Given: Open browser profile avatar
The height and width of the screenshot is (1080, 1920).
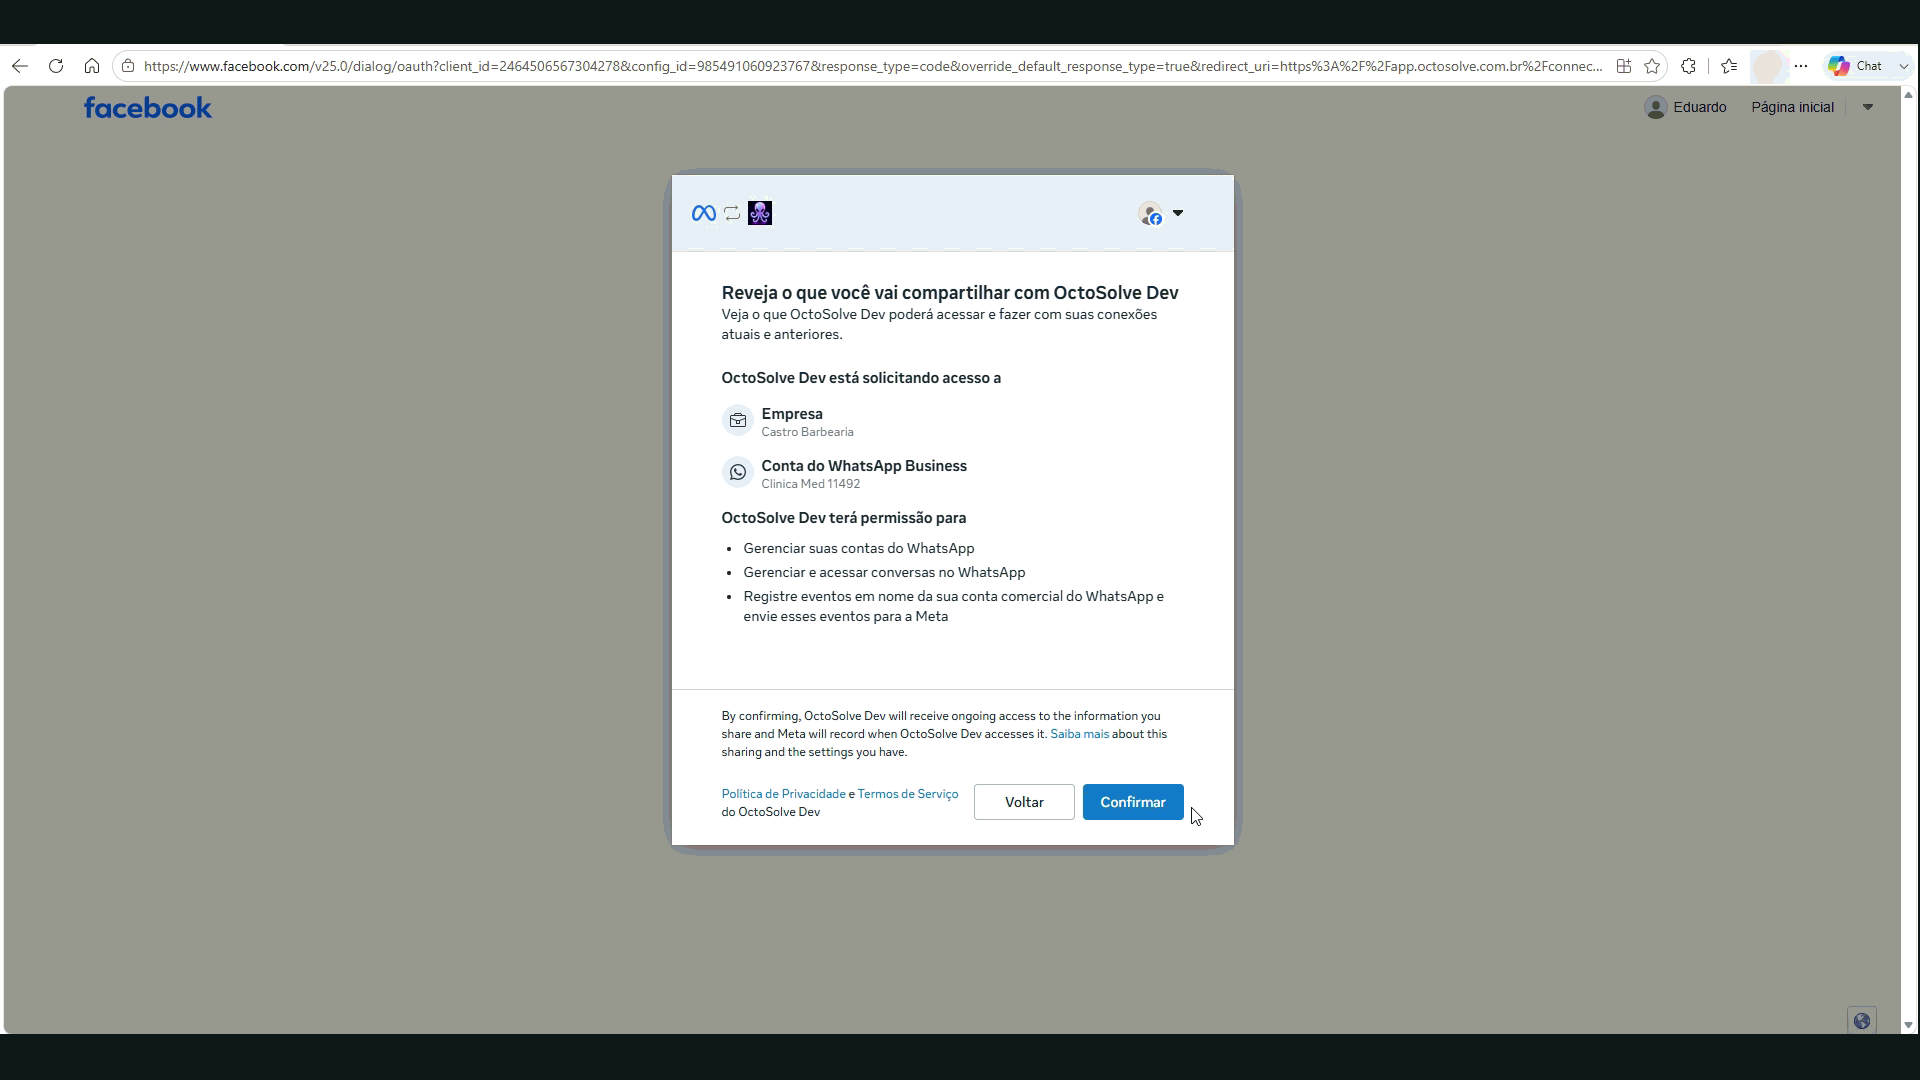Looking at the screenshot, I should pos(1768,66).
